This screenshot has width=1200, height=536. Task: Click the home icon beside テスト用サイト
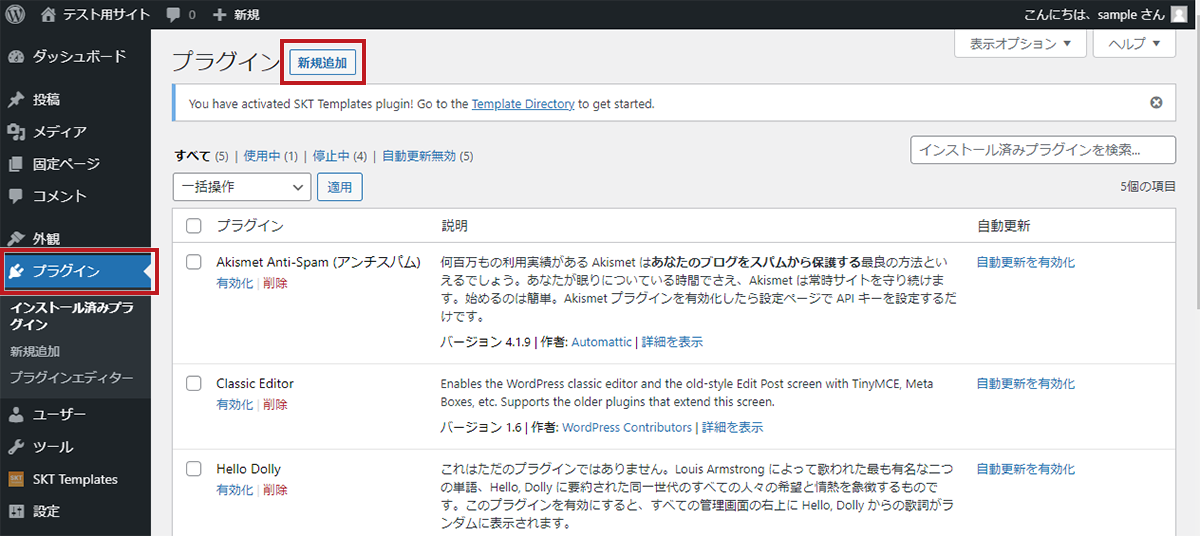(49, 15)
